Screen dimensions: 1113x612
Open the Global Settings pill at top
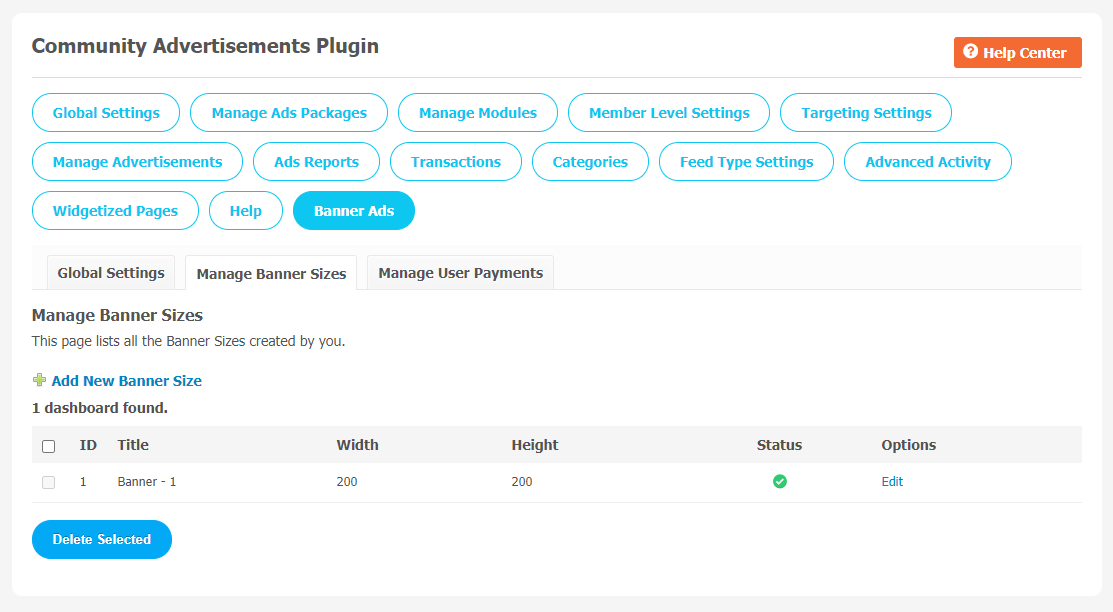[106, 113]
